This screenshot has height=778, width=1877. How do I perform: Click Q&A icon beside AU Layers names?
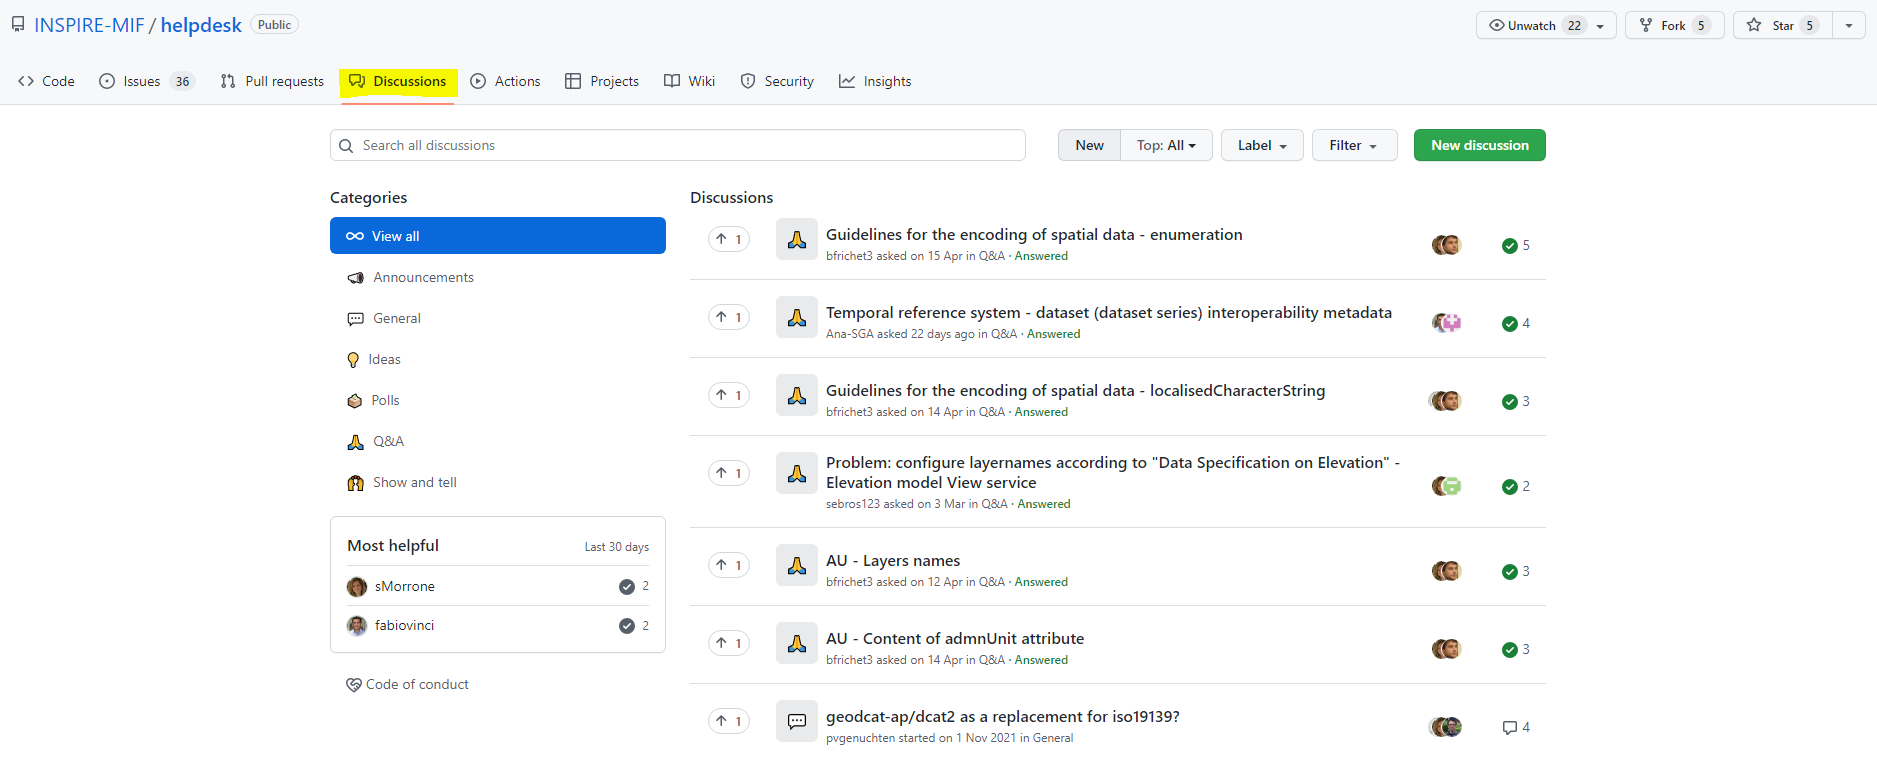click(797, 565)
